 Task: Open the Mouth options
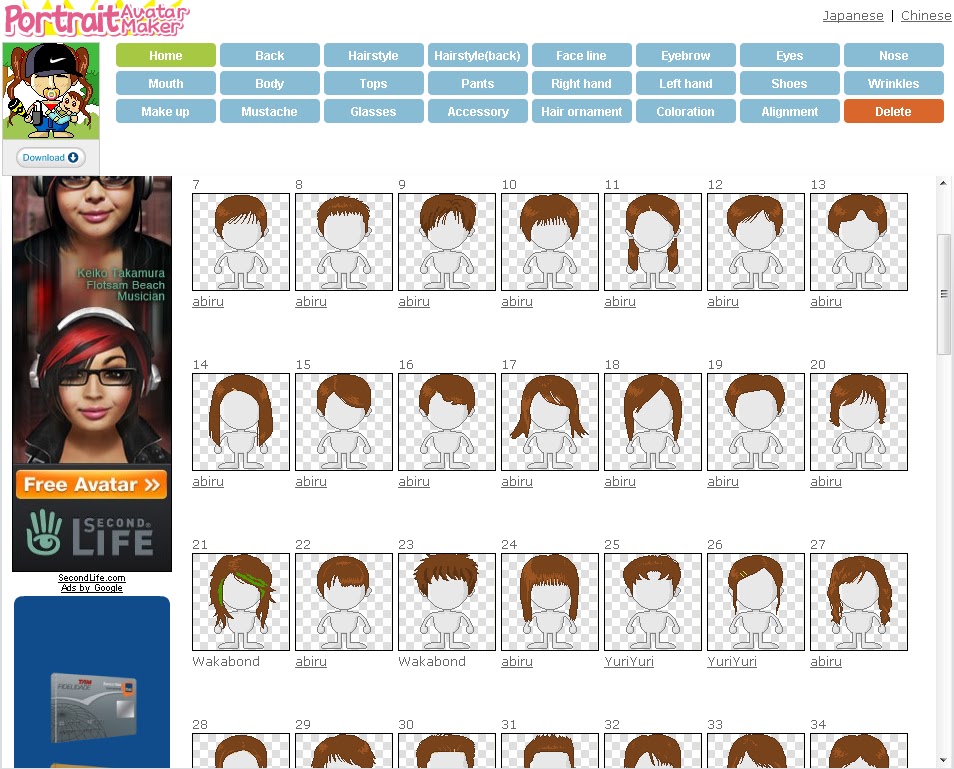(x=165, y=83)
